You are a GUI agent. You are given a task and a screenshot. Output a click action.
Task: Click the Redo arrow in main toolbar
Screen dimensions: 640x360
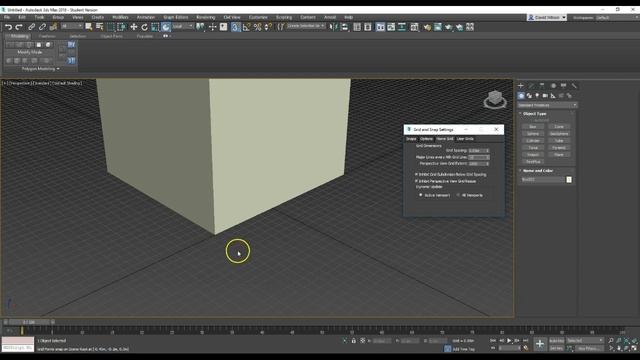[19, 27]
